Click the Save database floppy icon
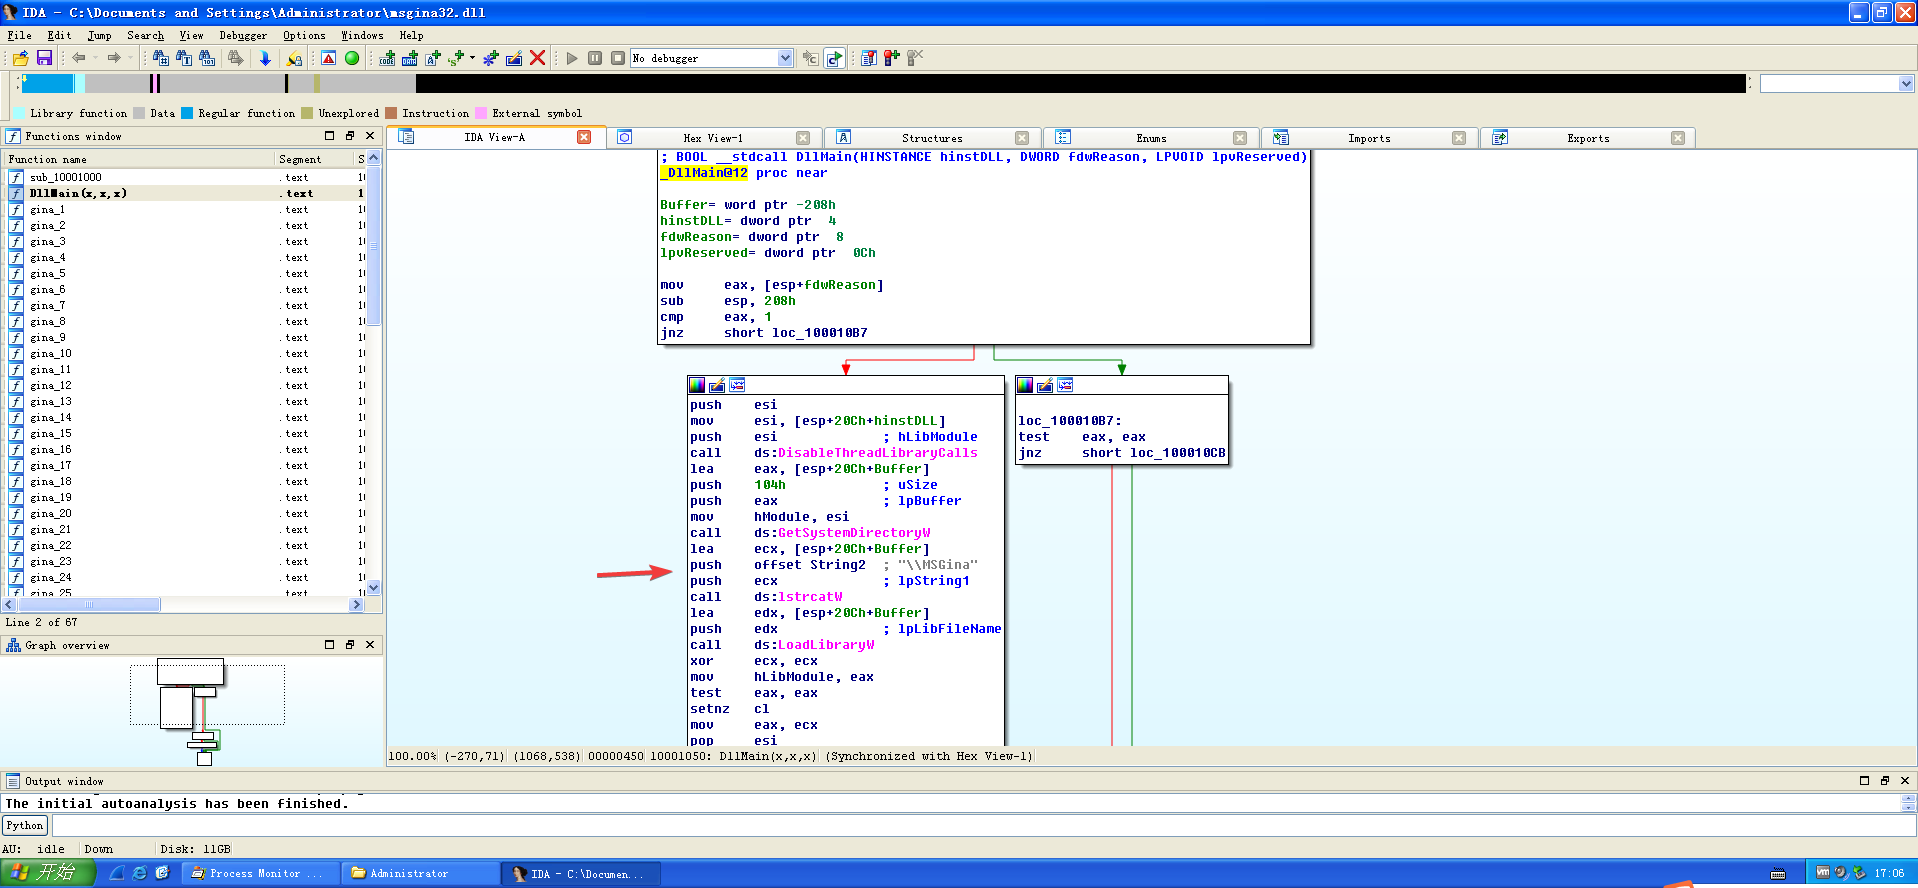Image resolution: width=1918 pixels, height=888 pixels. click(x=44, y=58)
